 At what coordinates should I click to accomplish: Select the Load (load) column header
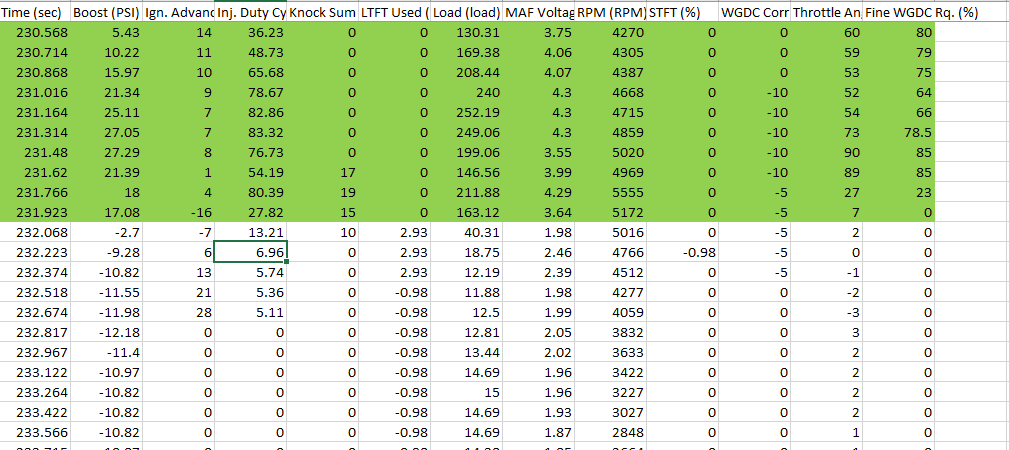(x=466, y=13)
